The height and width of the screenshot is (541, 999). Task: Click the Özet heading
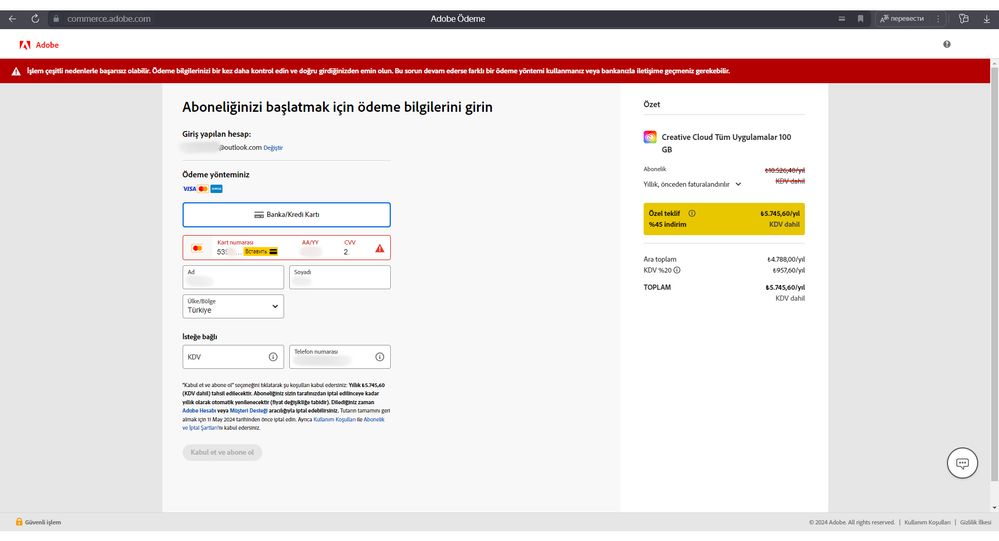click(x=652, y=104)
